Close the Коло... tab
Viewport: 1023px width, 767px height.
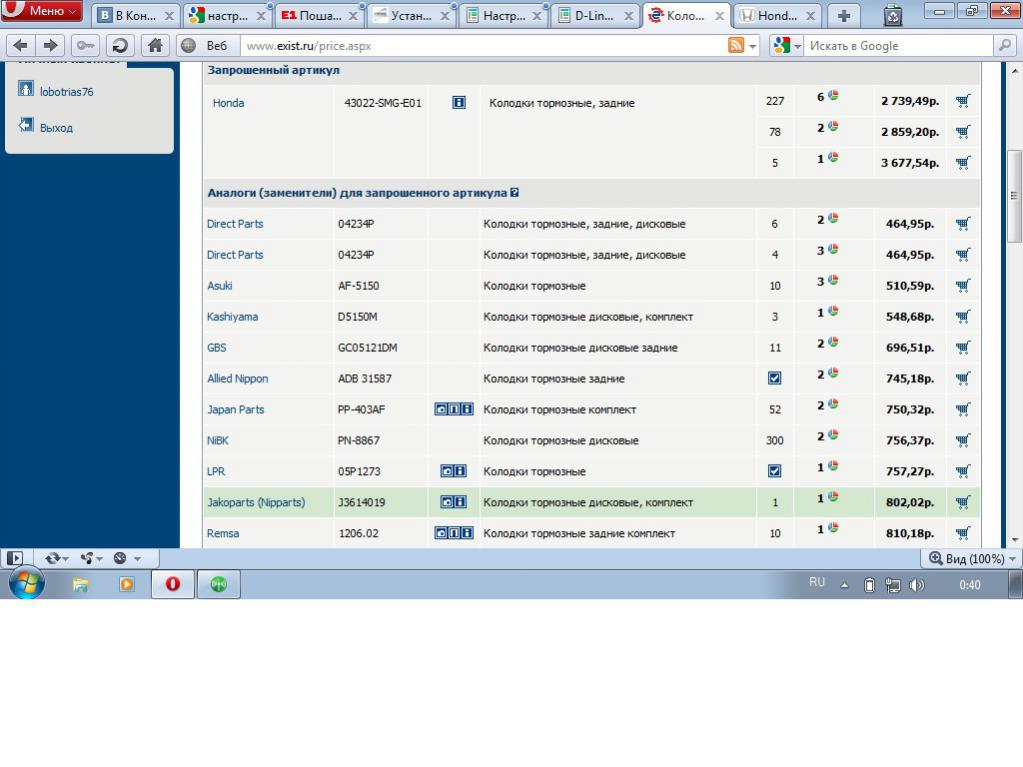(x=719, y=16)
